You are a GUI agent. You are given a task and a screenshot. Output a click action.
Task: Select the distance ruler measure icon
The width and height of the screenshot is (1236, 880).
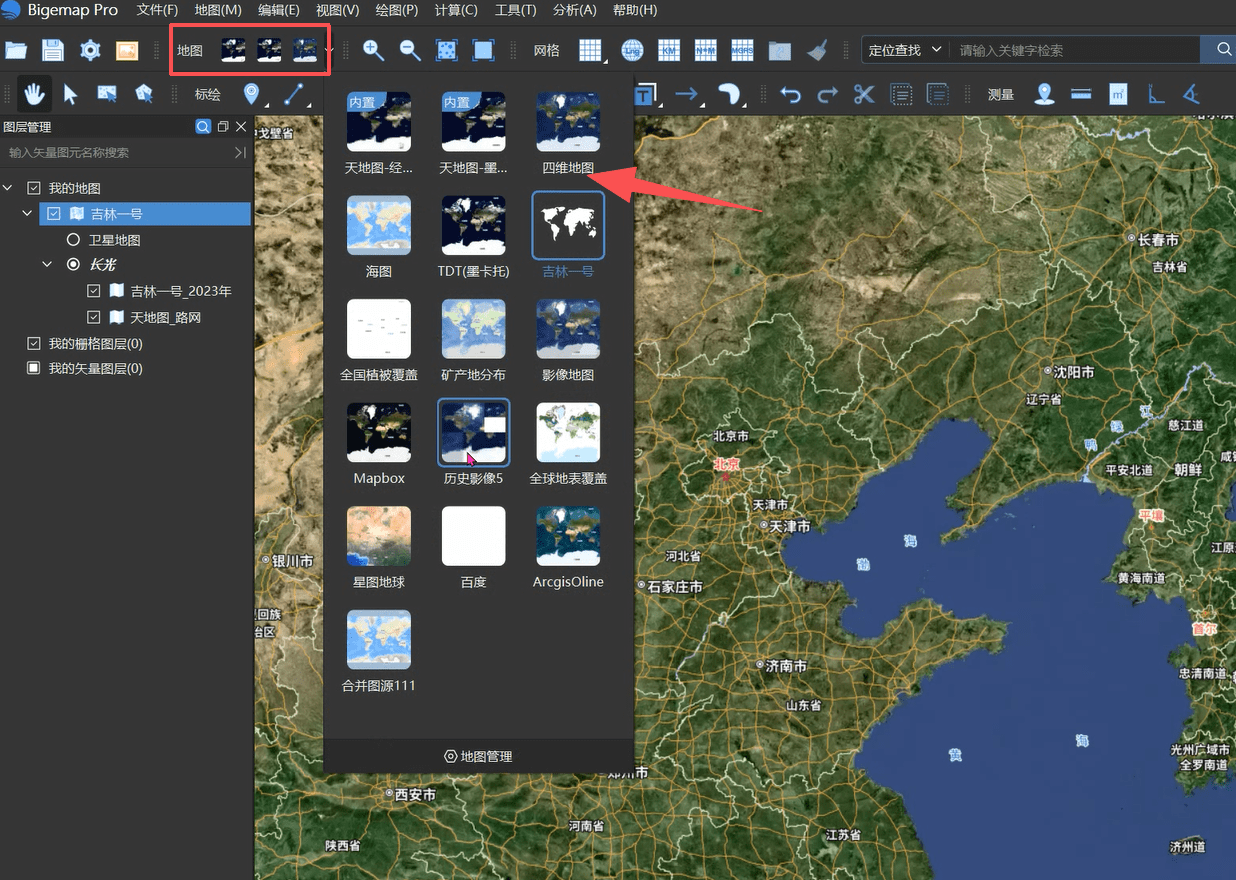(1081, 94)
